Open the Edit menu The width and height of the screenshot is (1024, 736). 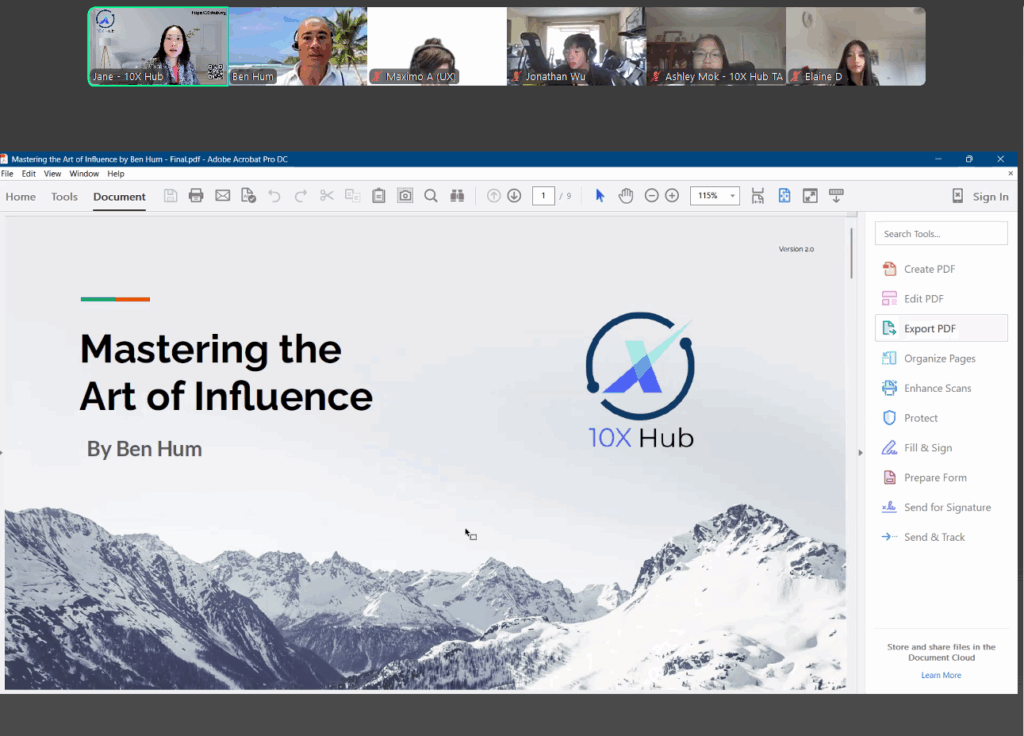tap(29, 174)
